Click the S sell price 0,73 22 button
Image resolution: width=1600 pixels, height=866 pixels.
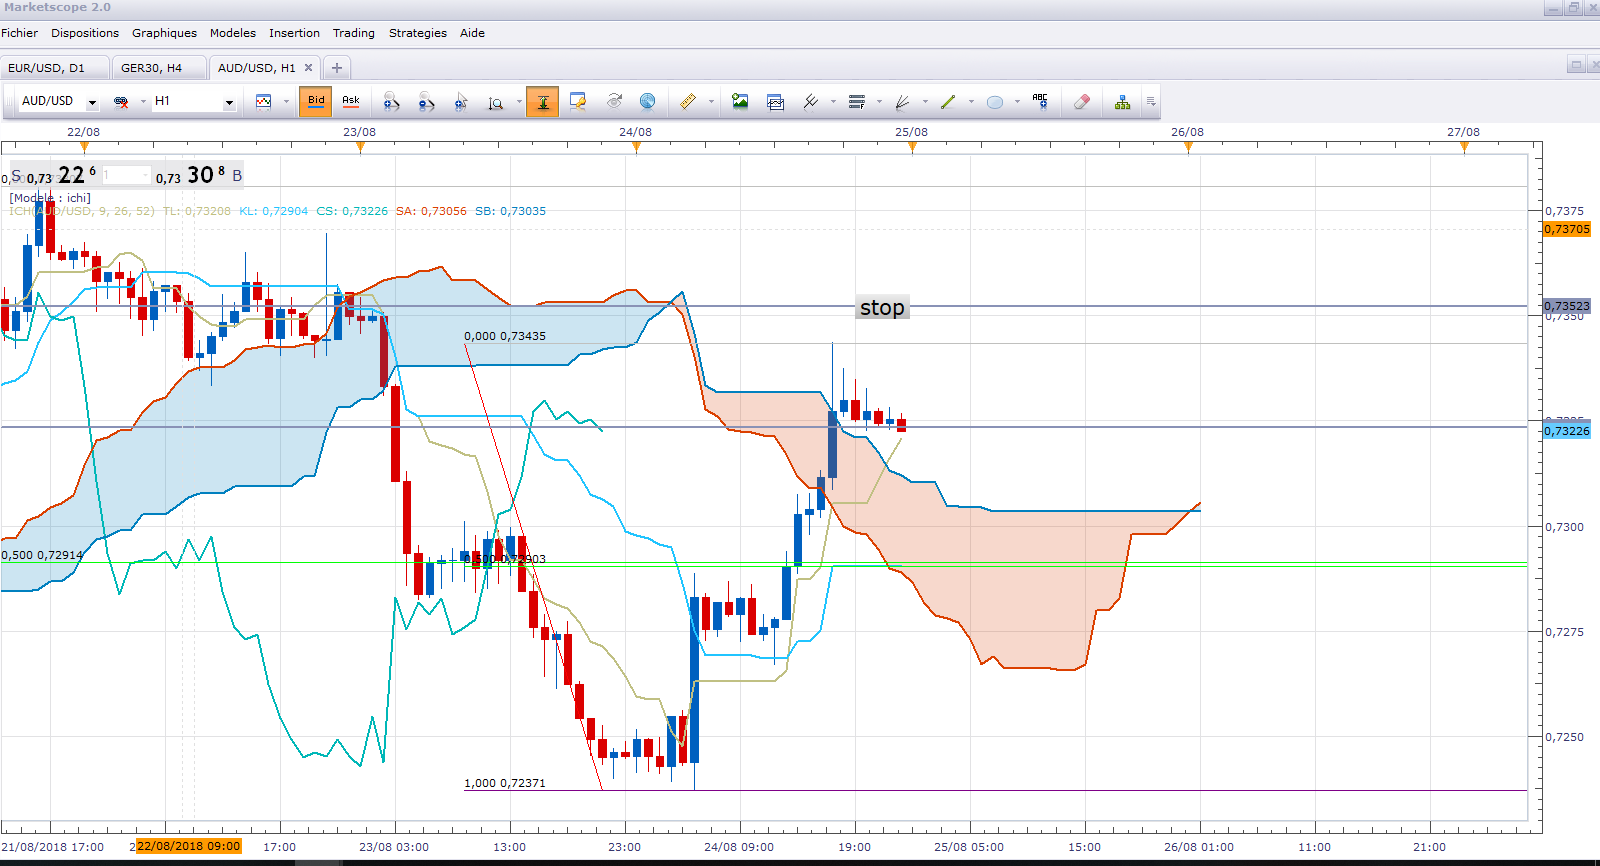coord(53,175)
